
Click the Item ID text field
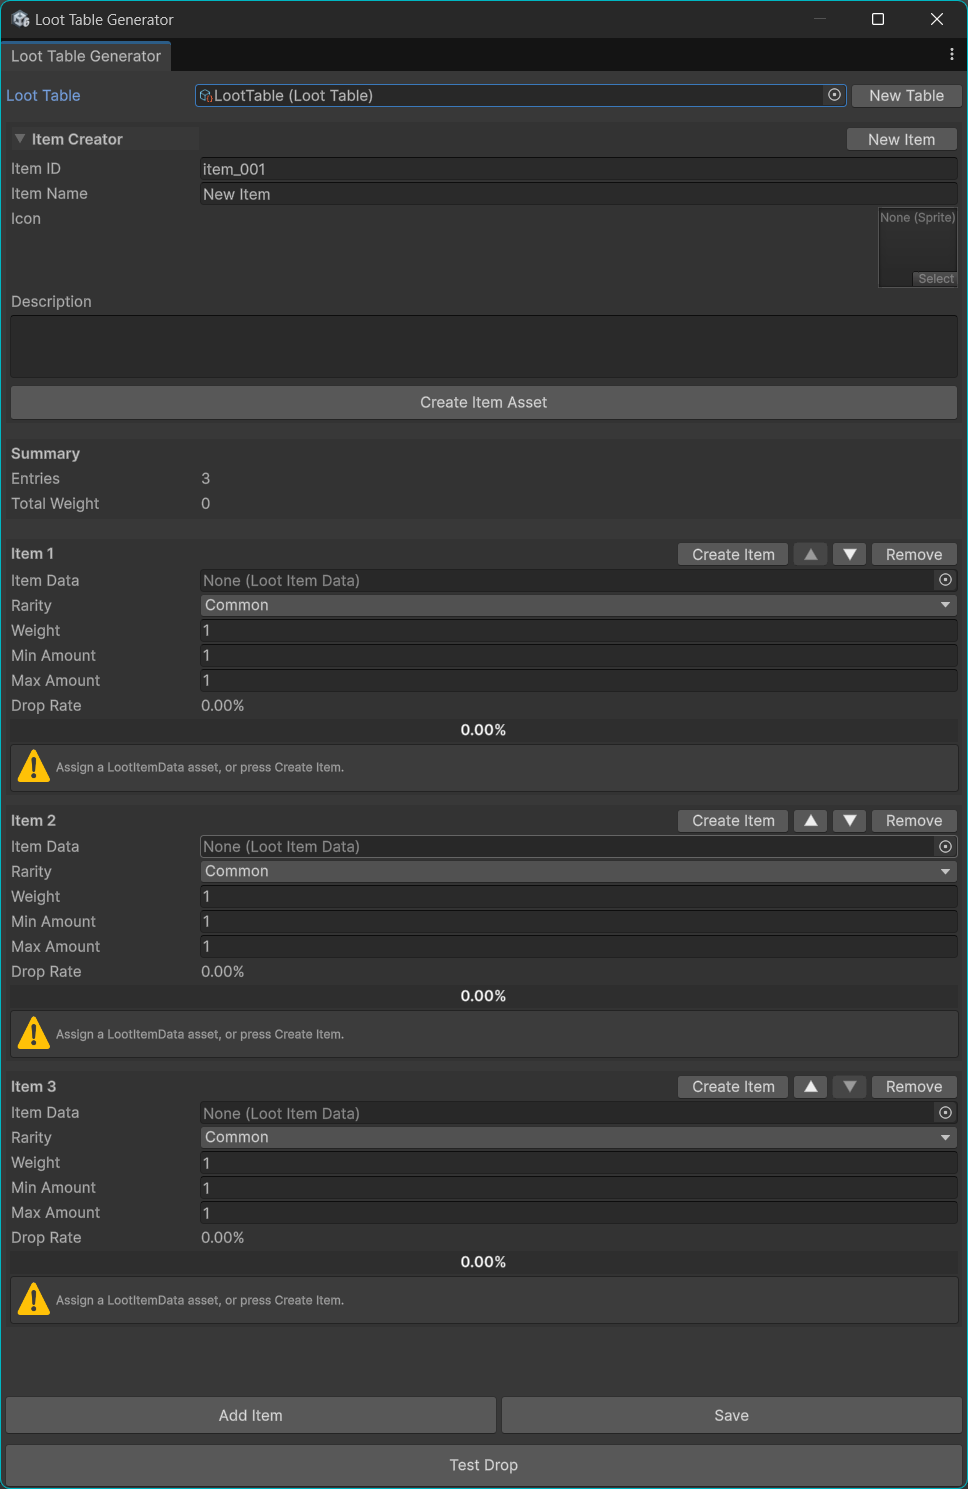coord(578,169)
